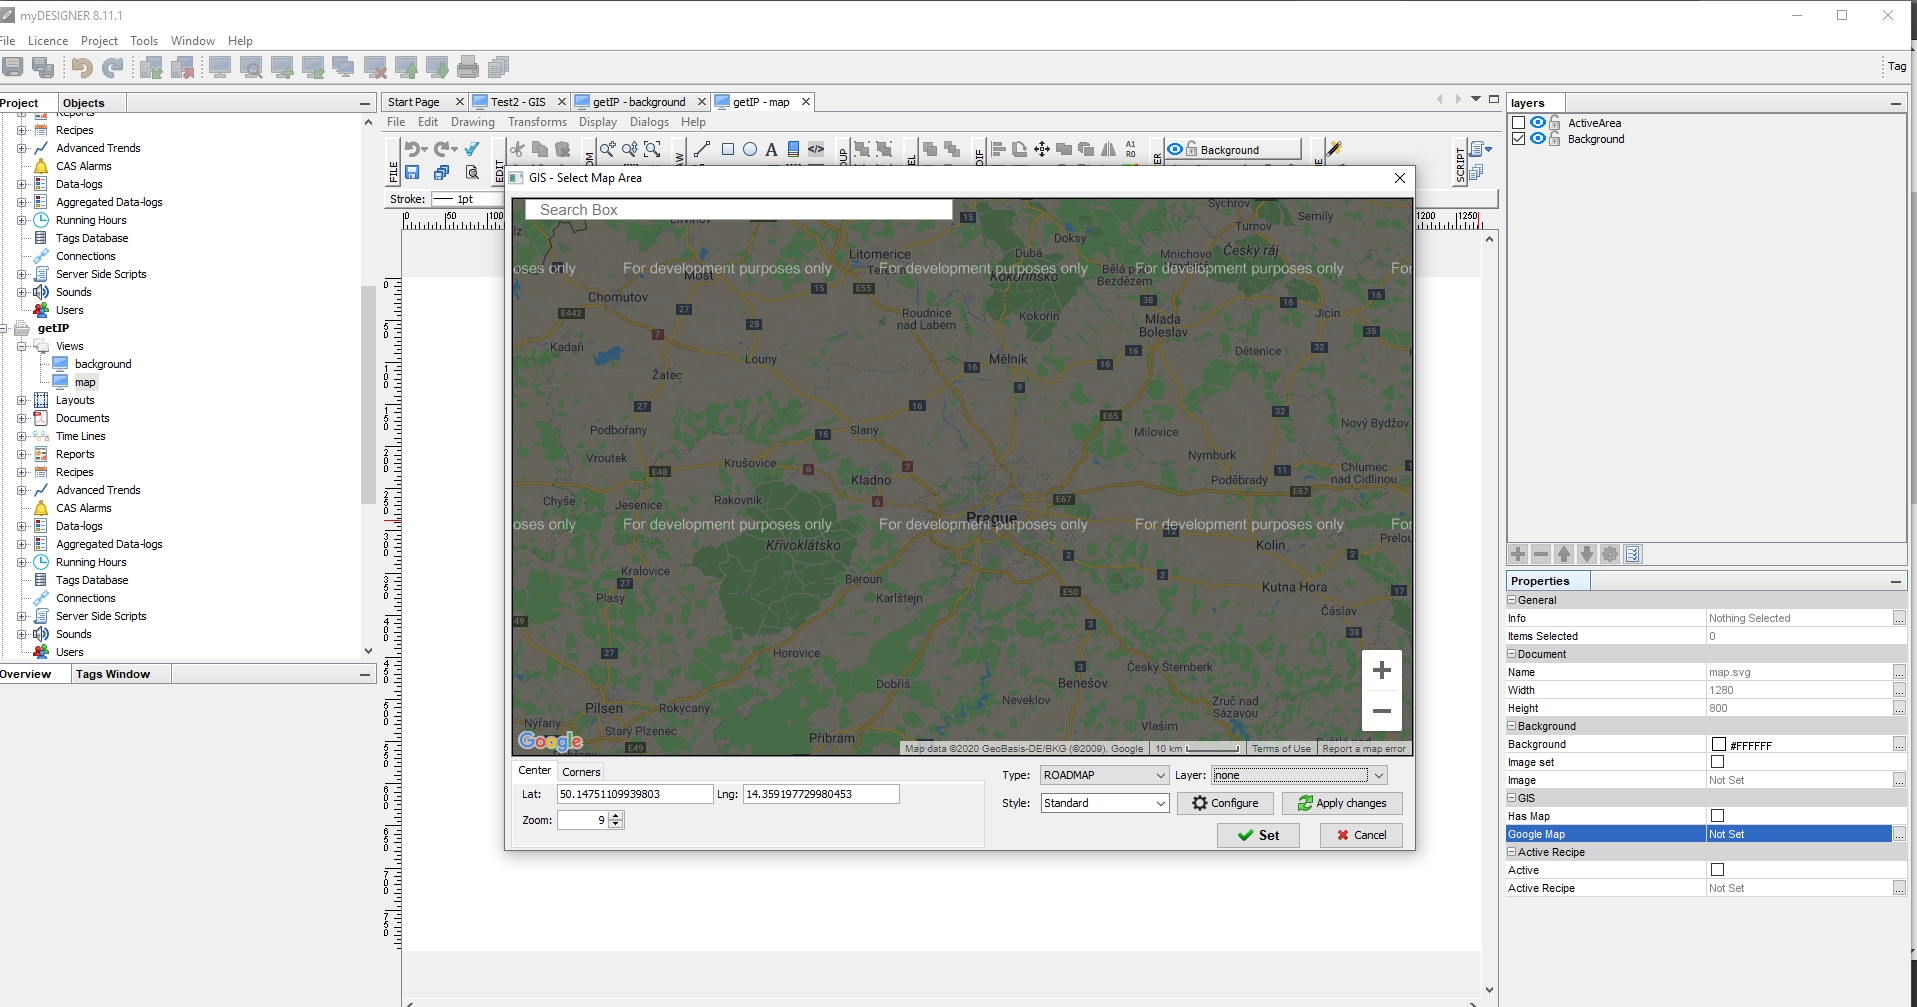
Task: Zoom out the map with minus button
Action: click(1381, 711)
